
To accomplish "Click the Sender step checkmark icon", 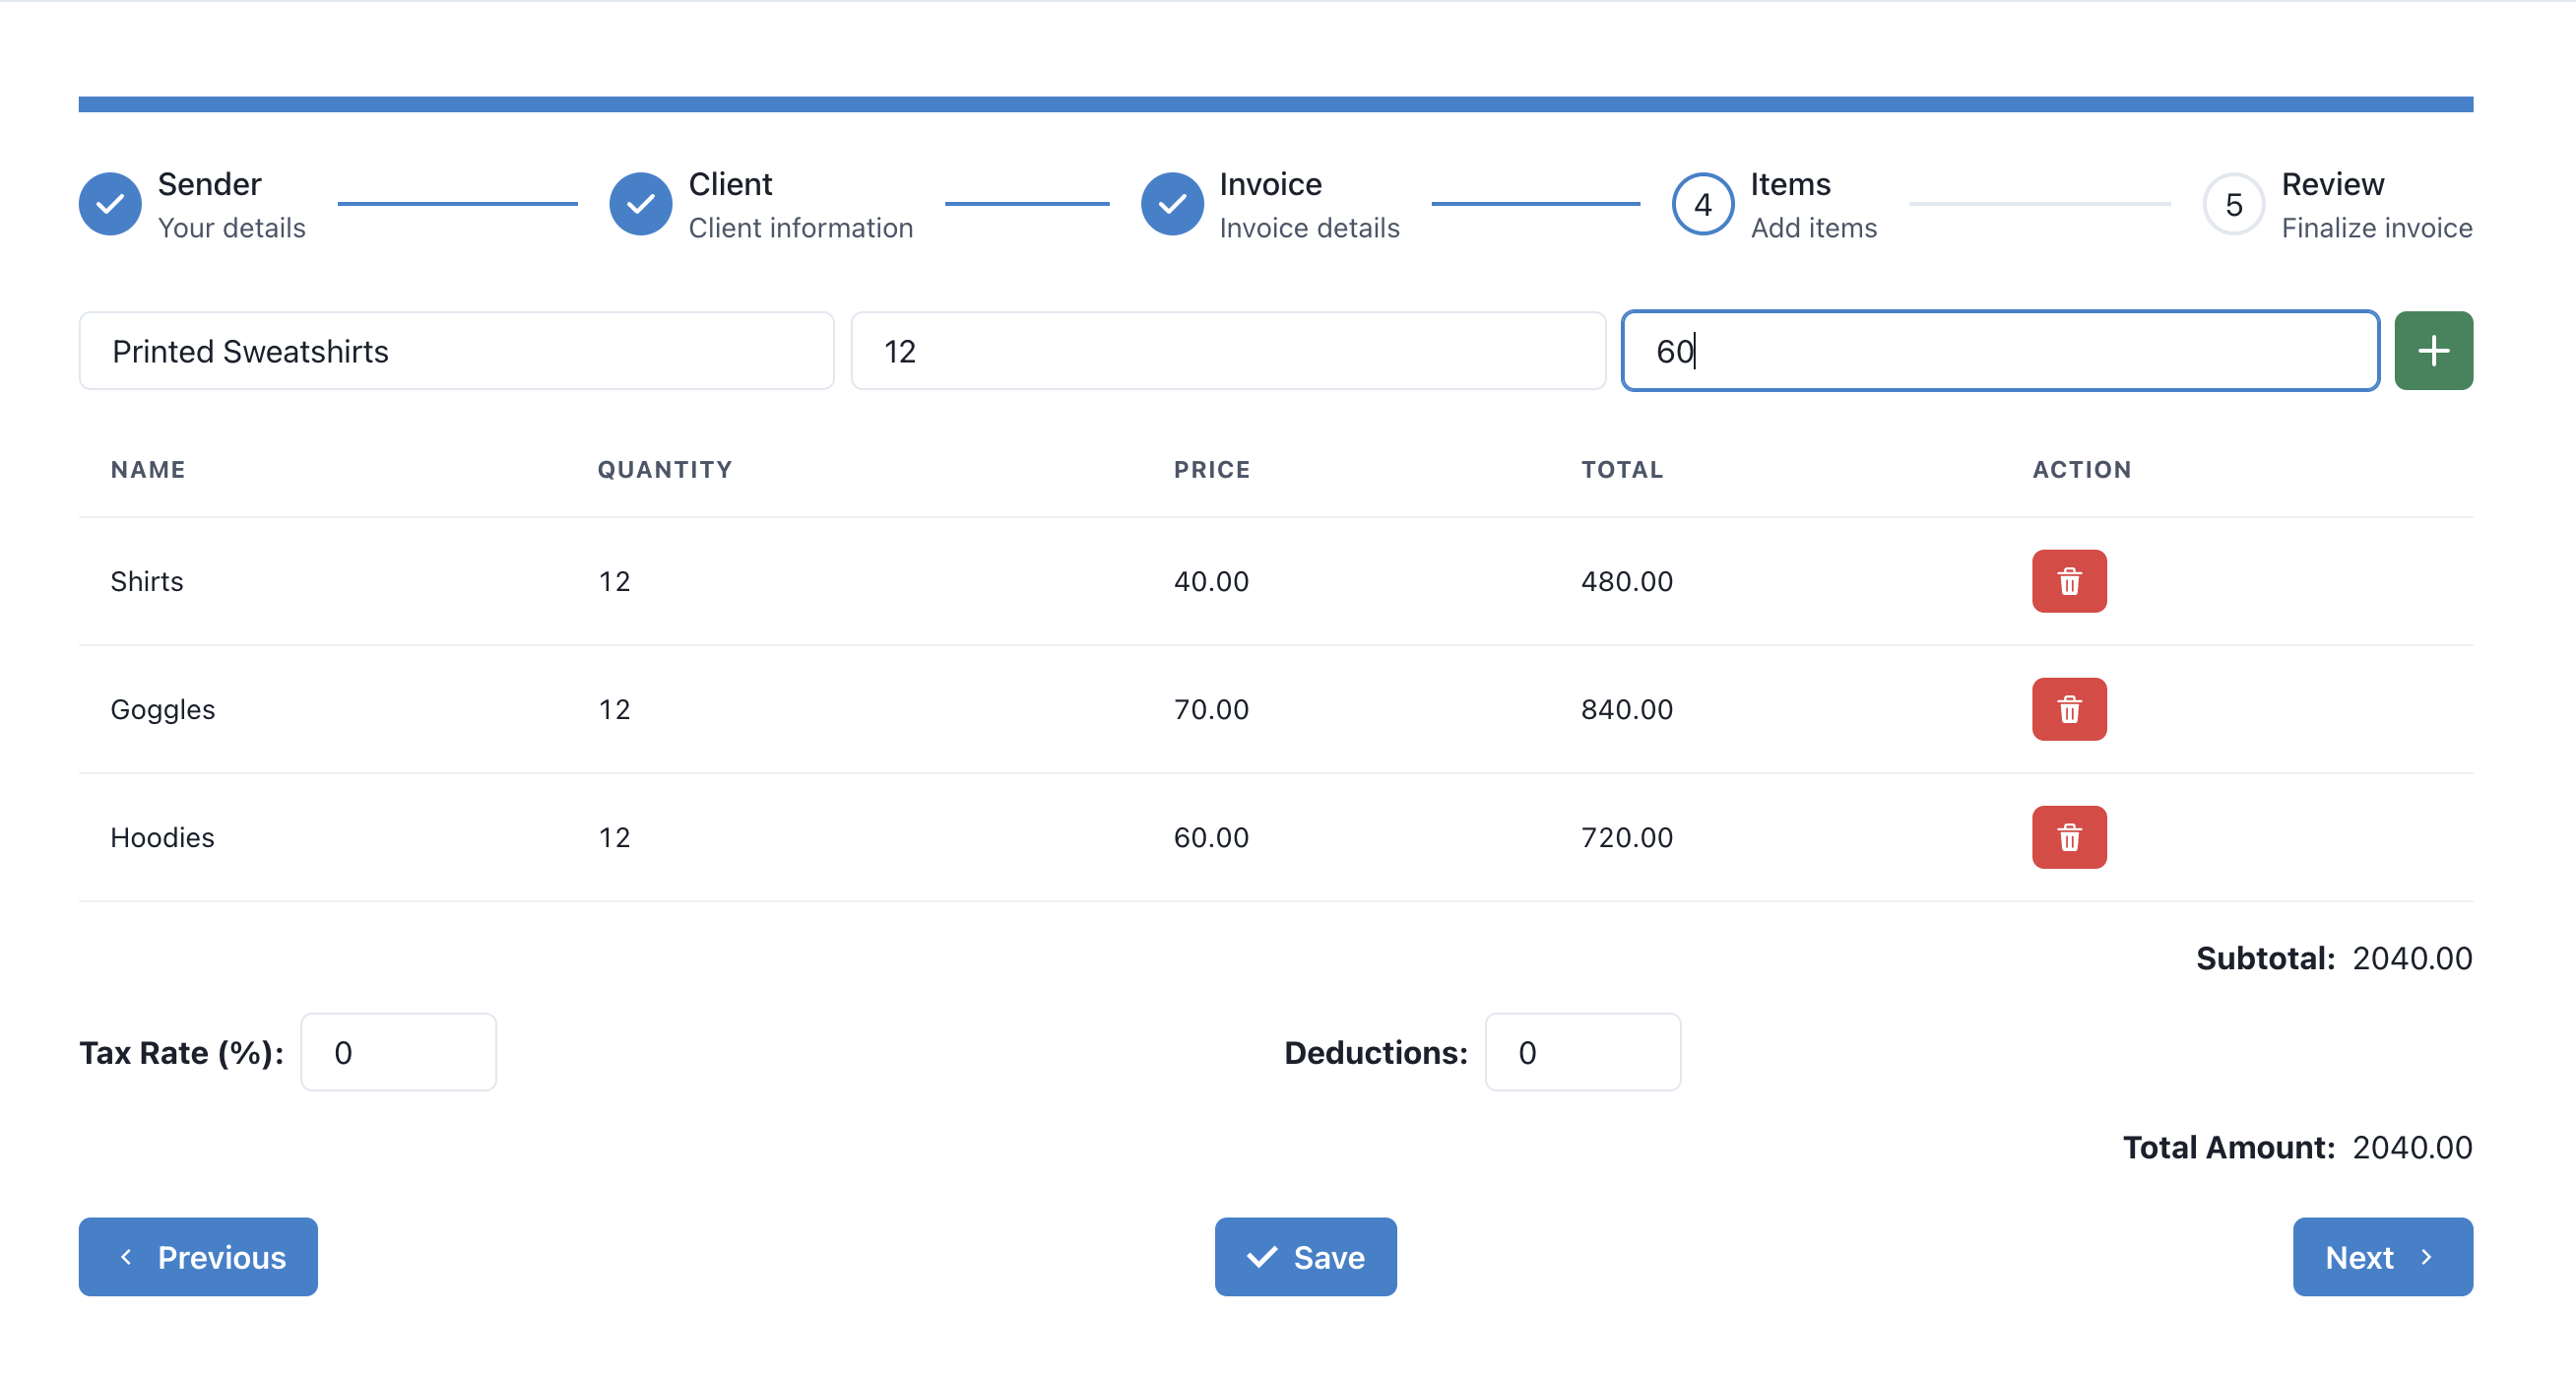I will (109, 204).
